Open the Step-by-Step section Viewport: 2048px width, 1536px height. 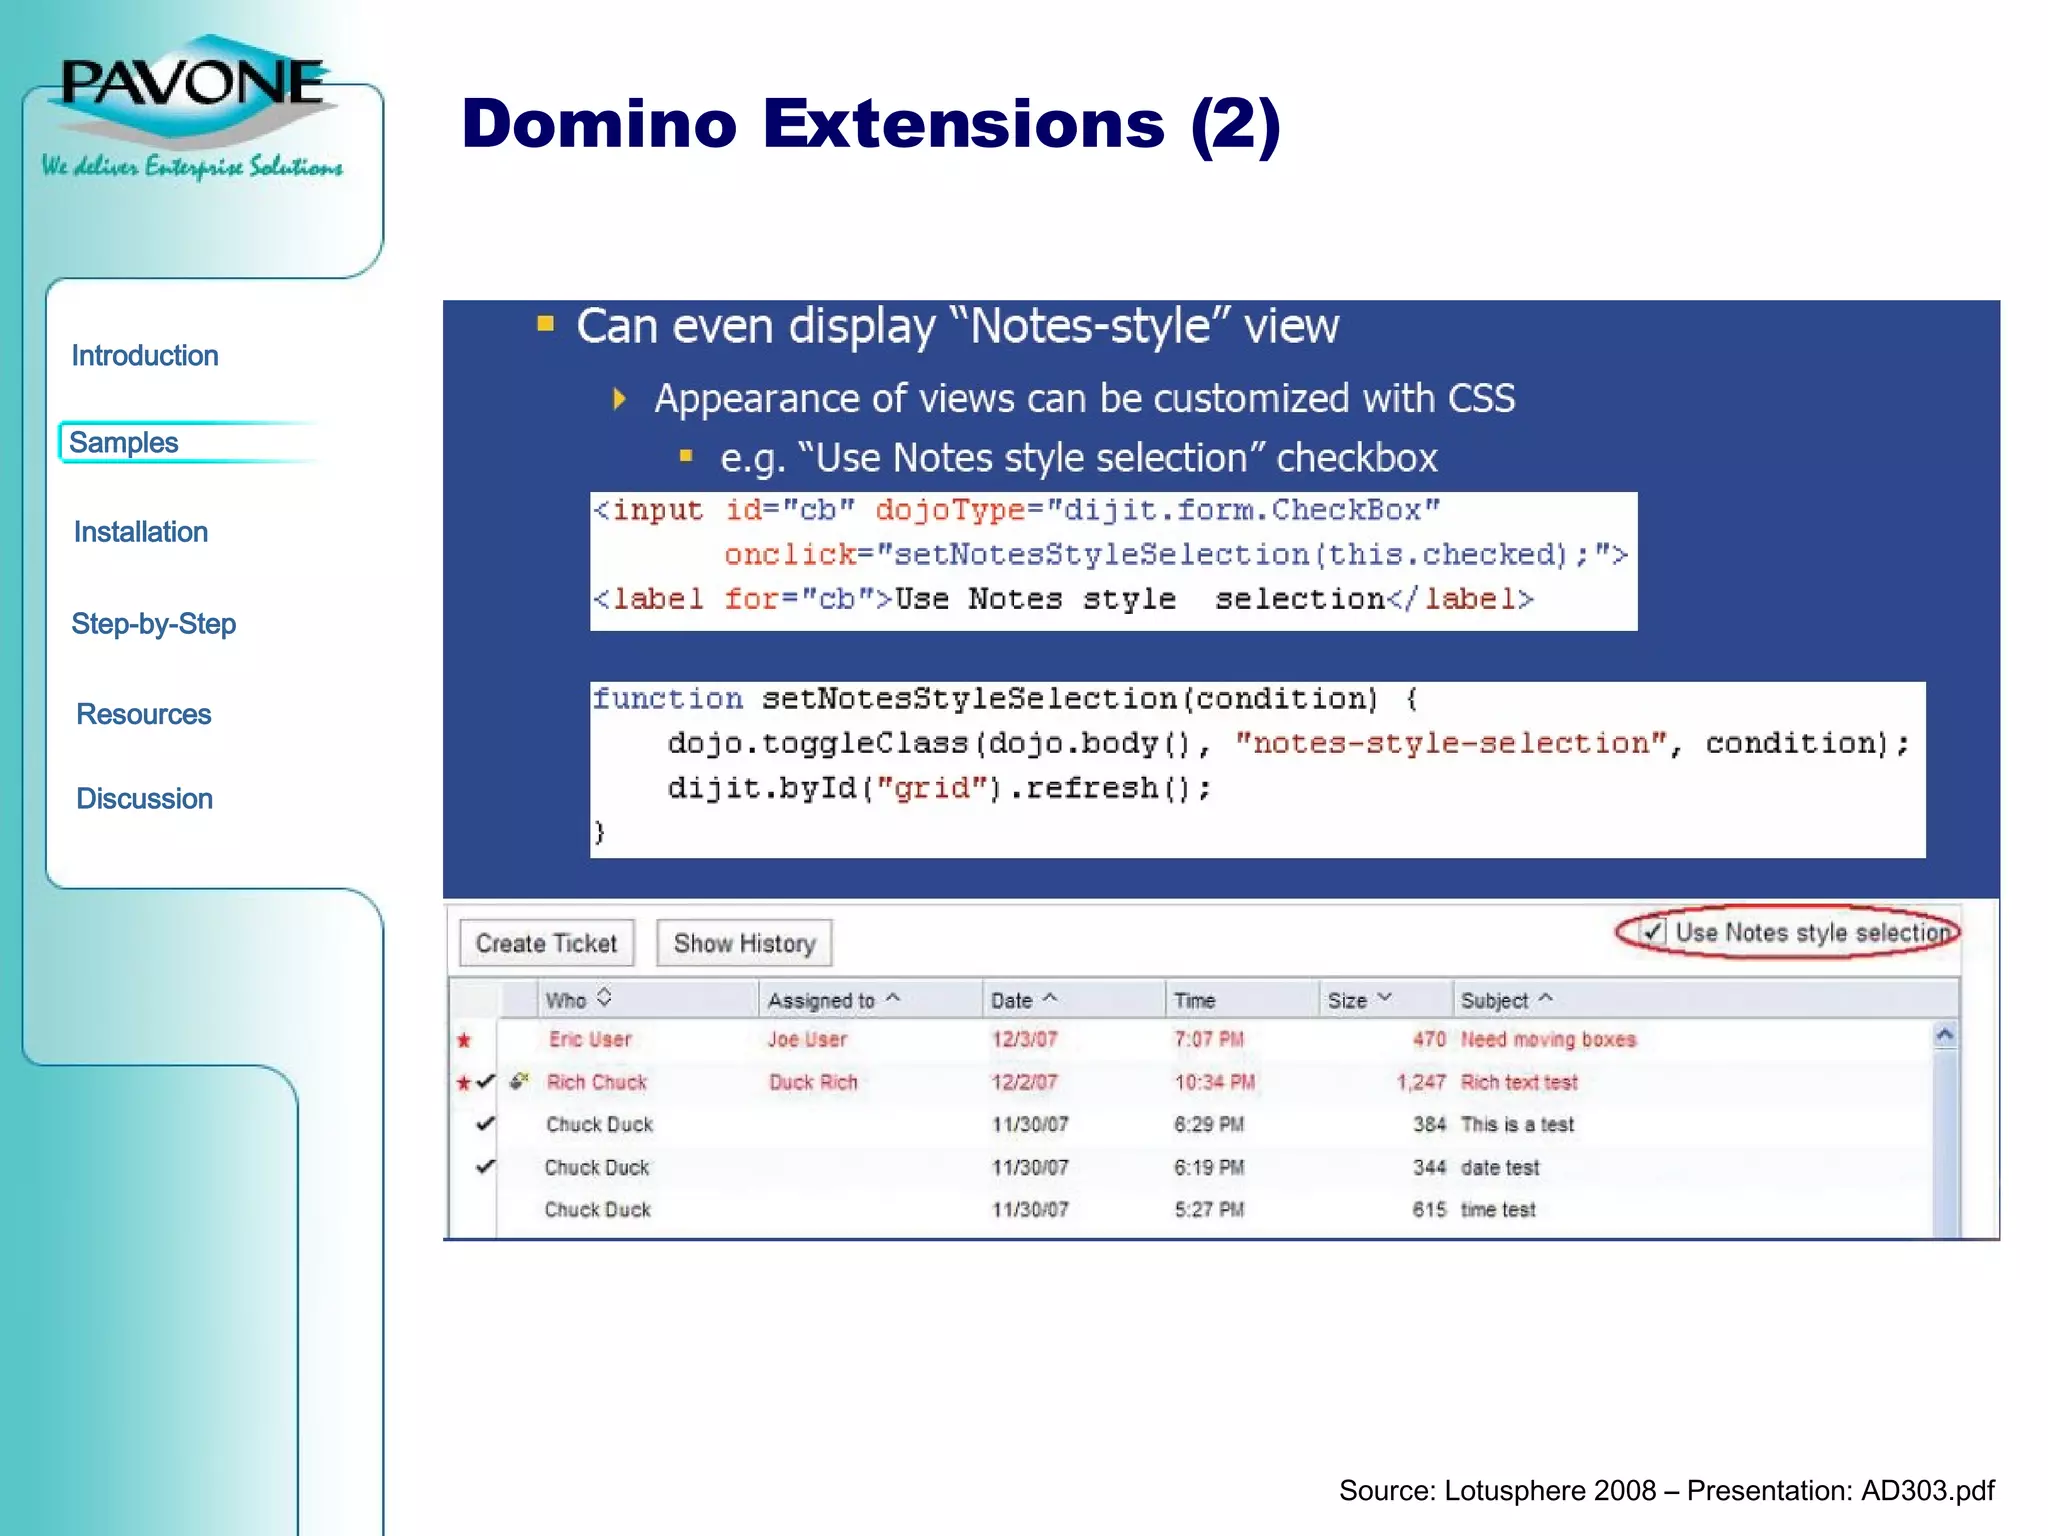(x=154, y=624)
